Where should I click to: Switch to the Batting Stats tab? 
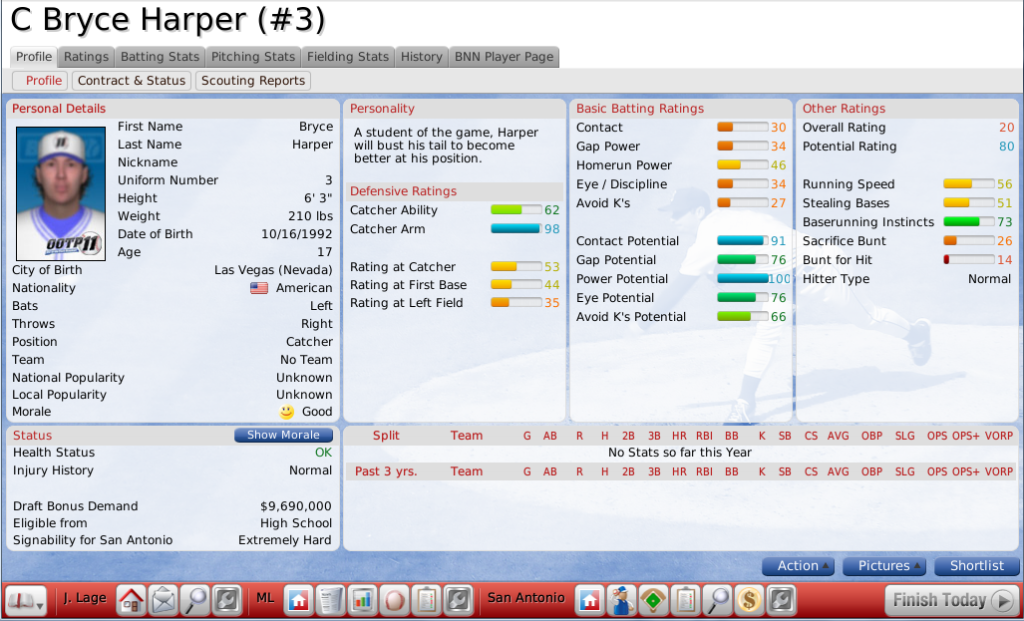coord(161,57)
